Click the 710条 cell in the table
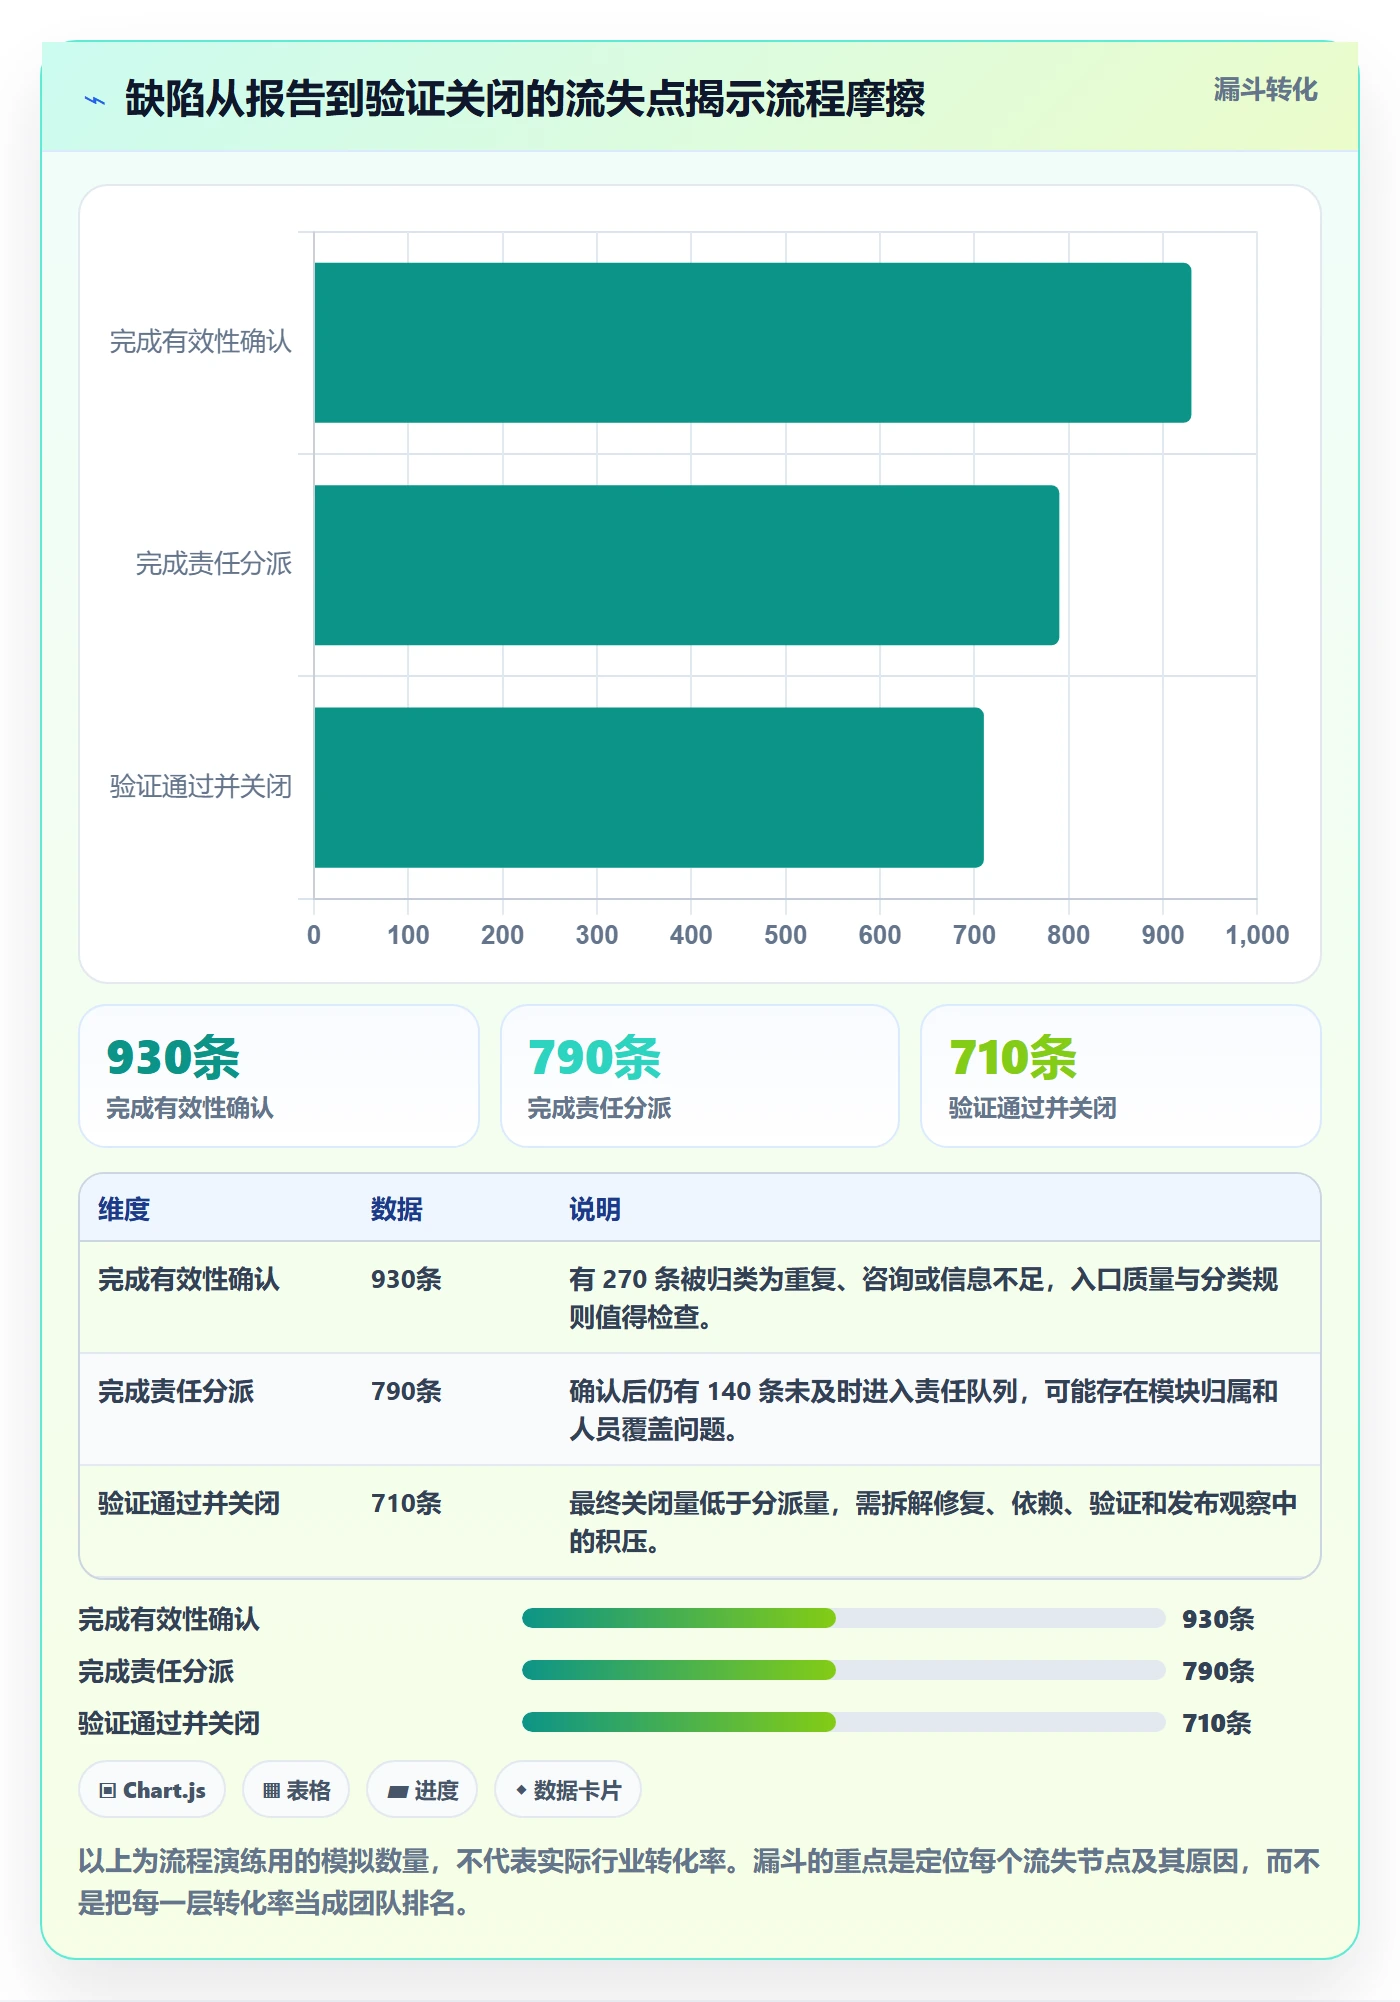 click(x=406, y=1503)
